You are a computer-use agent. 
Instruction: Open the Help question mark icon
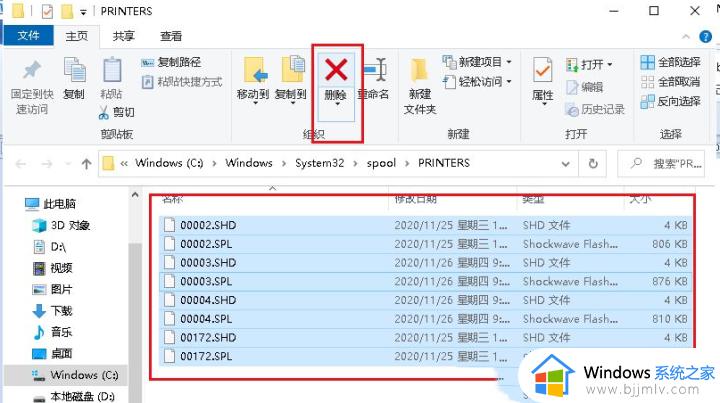[x=705, y=36]
